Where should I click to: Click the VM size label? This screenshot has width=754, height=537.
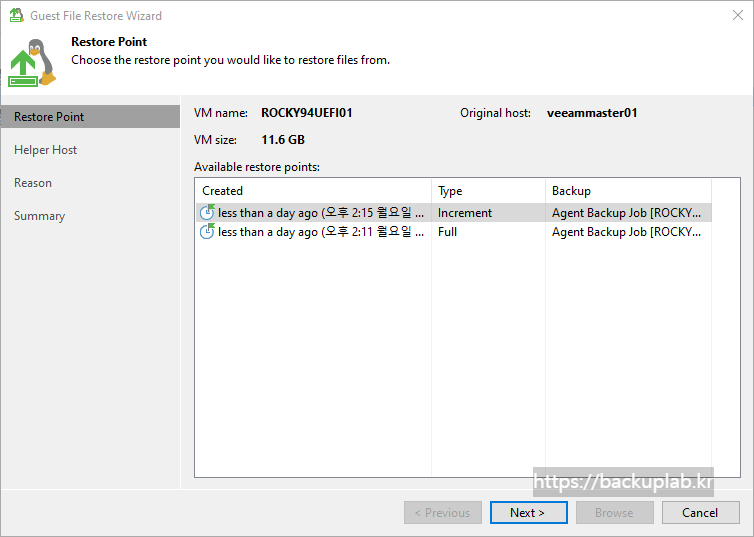click(x=215, y=140)
